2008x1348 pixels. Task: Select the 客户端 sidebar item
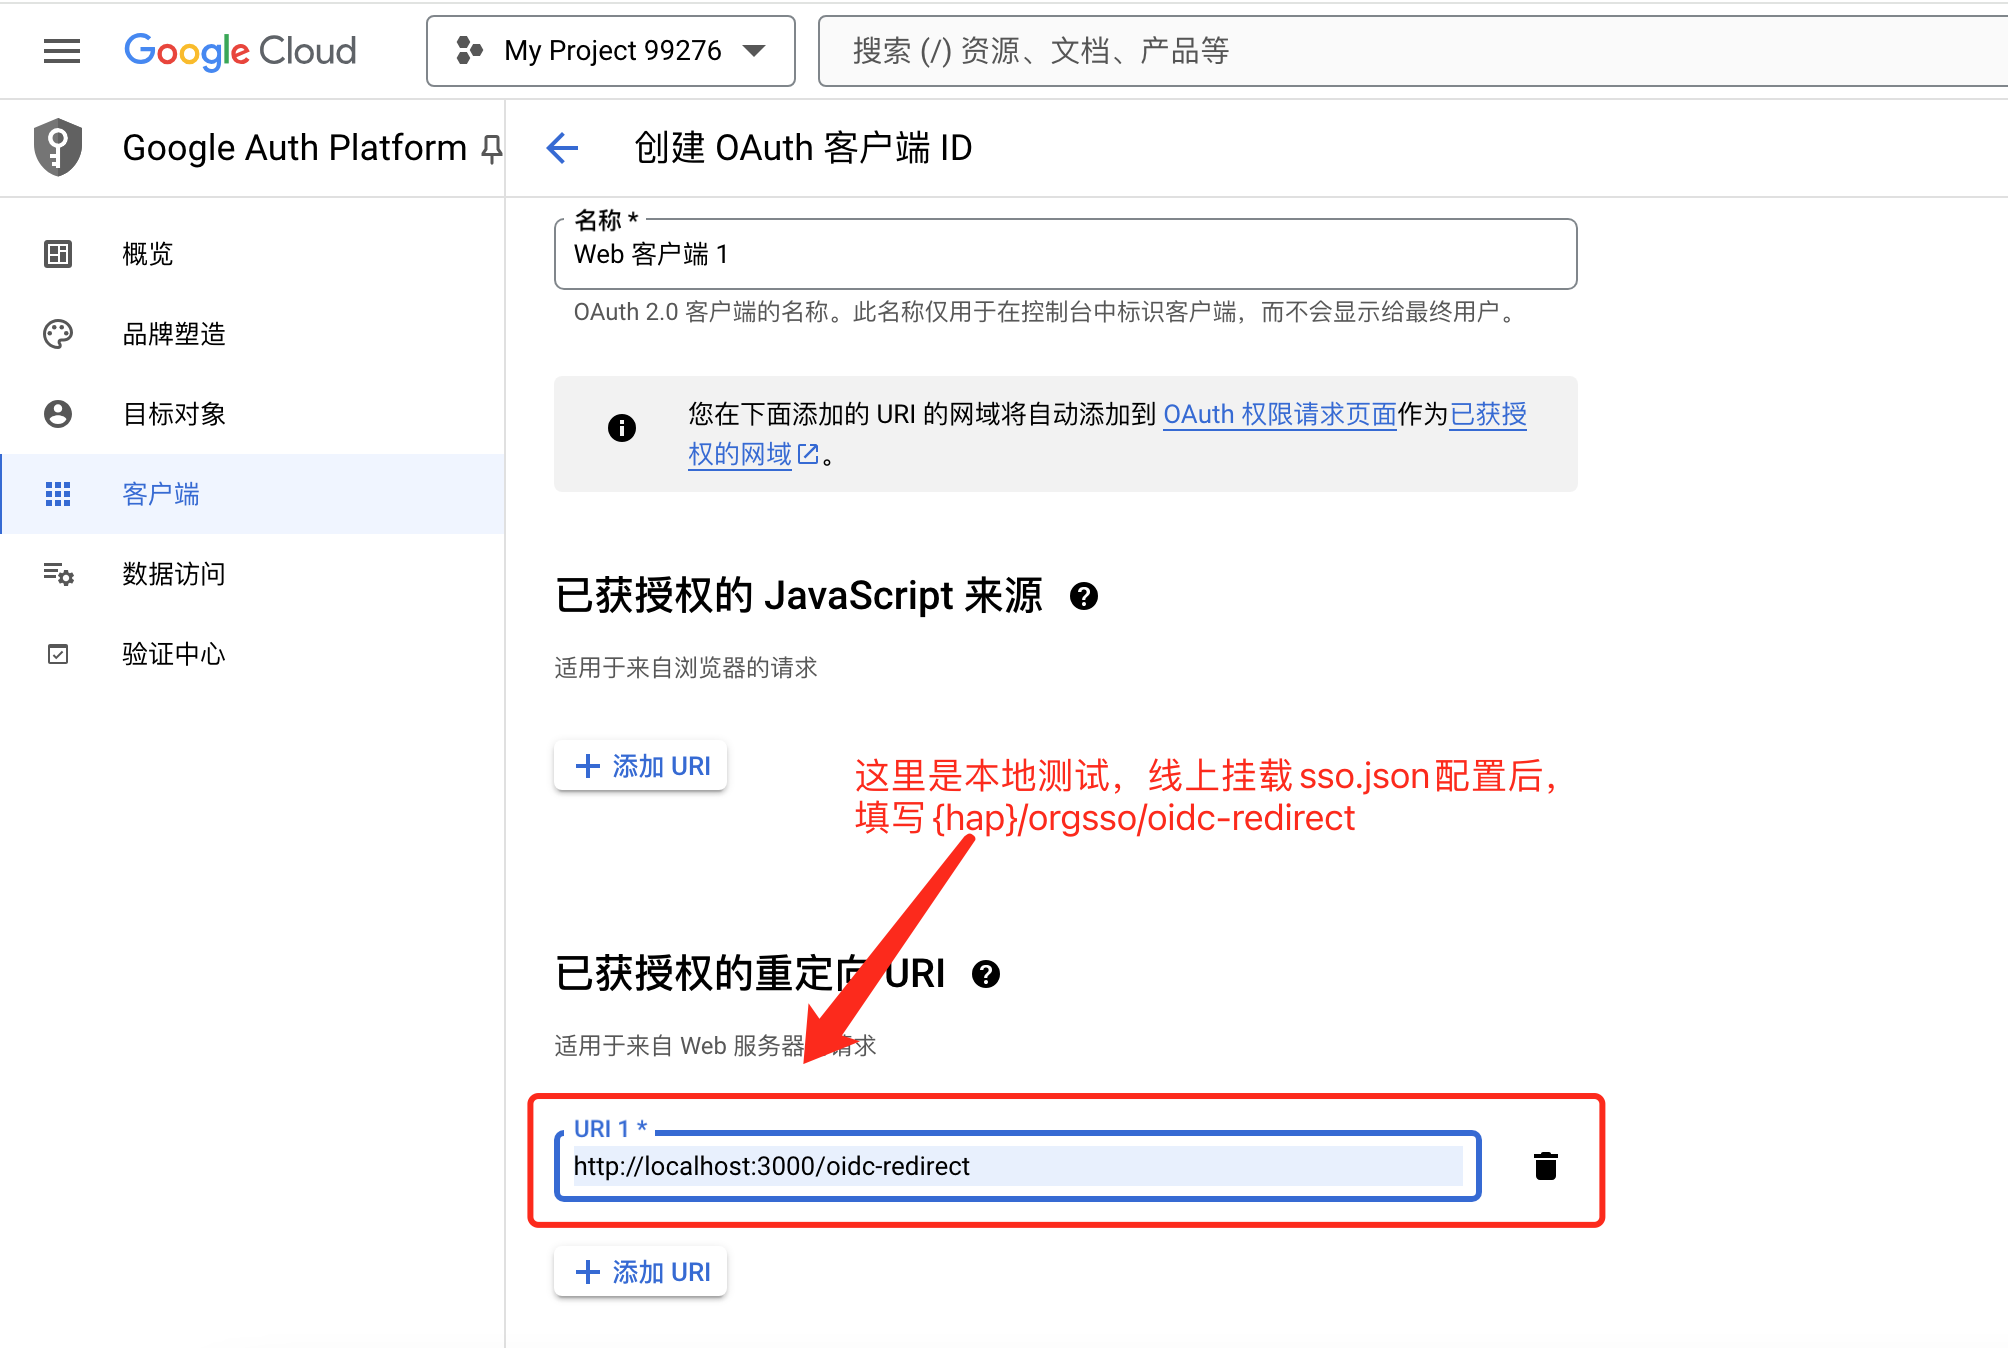click(252, 494)
